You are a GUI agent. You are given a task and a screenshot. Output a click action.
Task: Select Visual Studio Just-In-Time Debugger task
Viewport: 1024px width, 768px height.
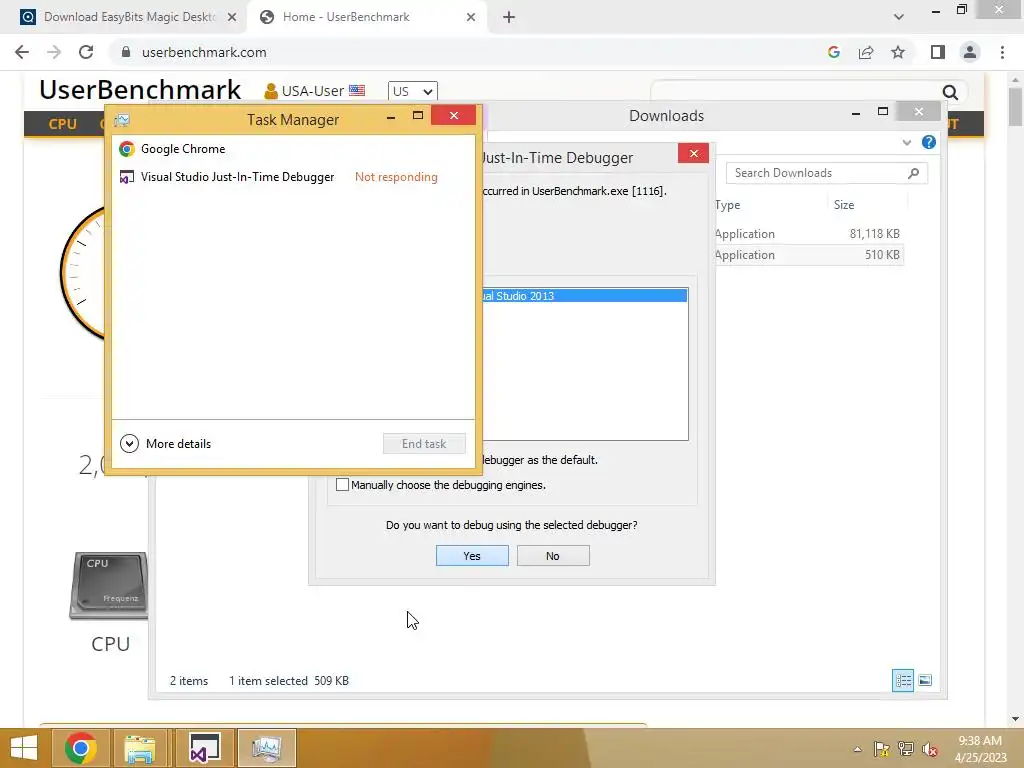[x=293, y=177]
